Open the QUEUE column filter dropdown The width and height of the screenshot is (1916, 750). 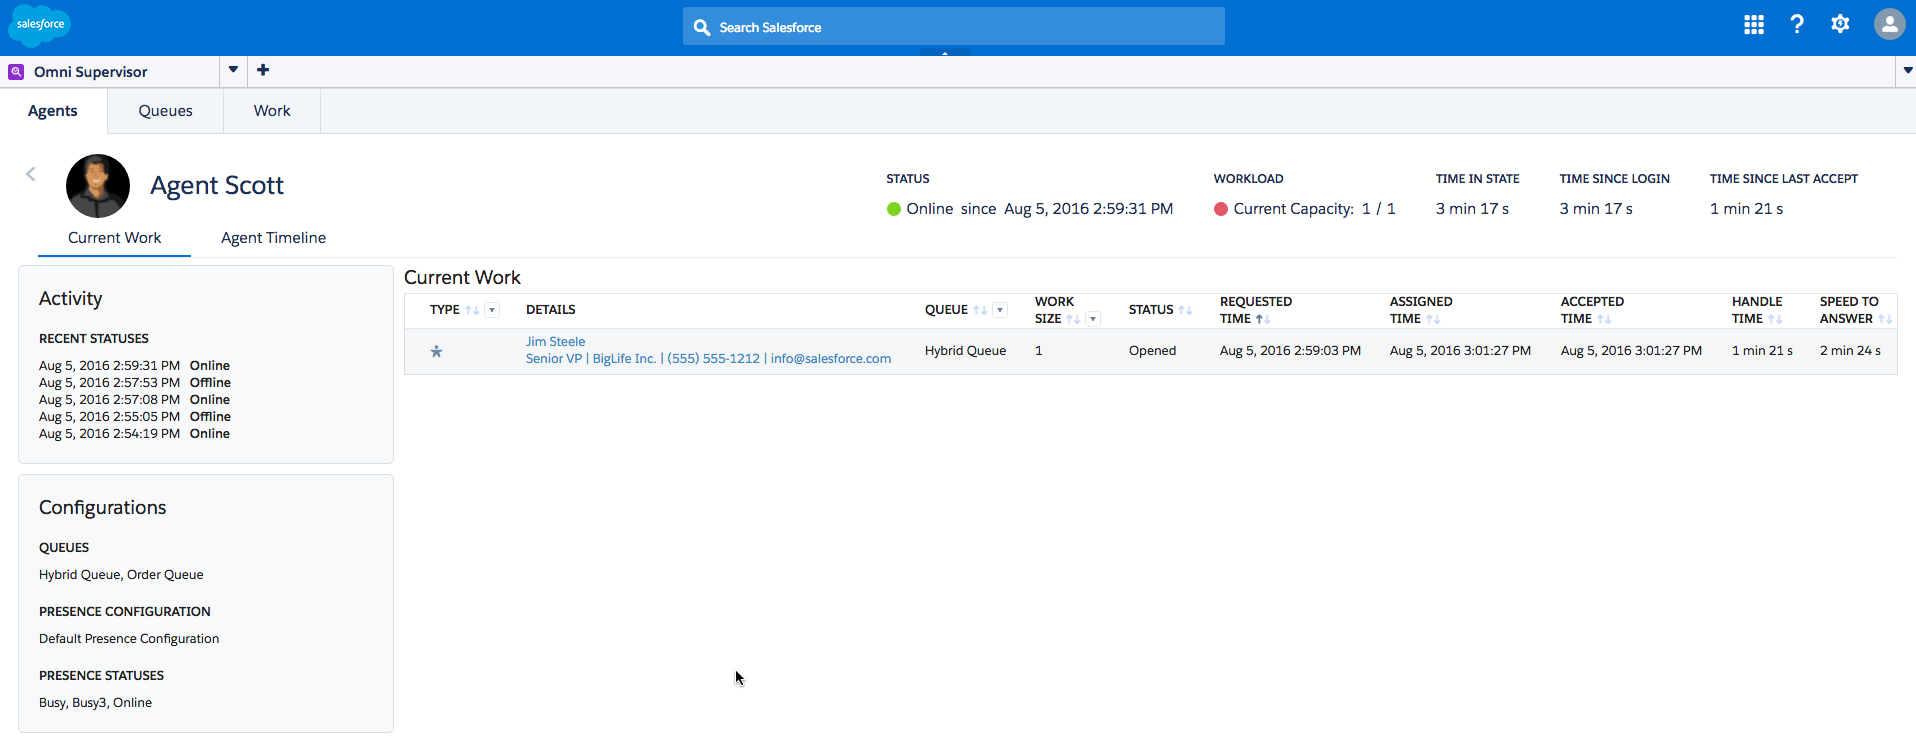pyautogui.click(x=1000, y=310)
